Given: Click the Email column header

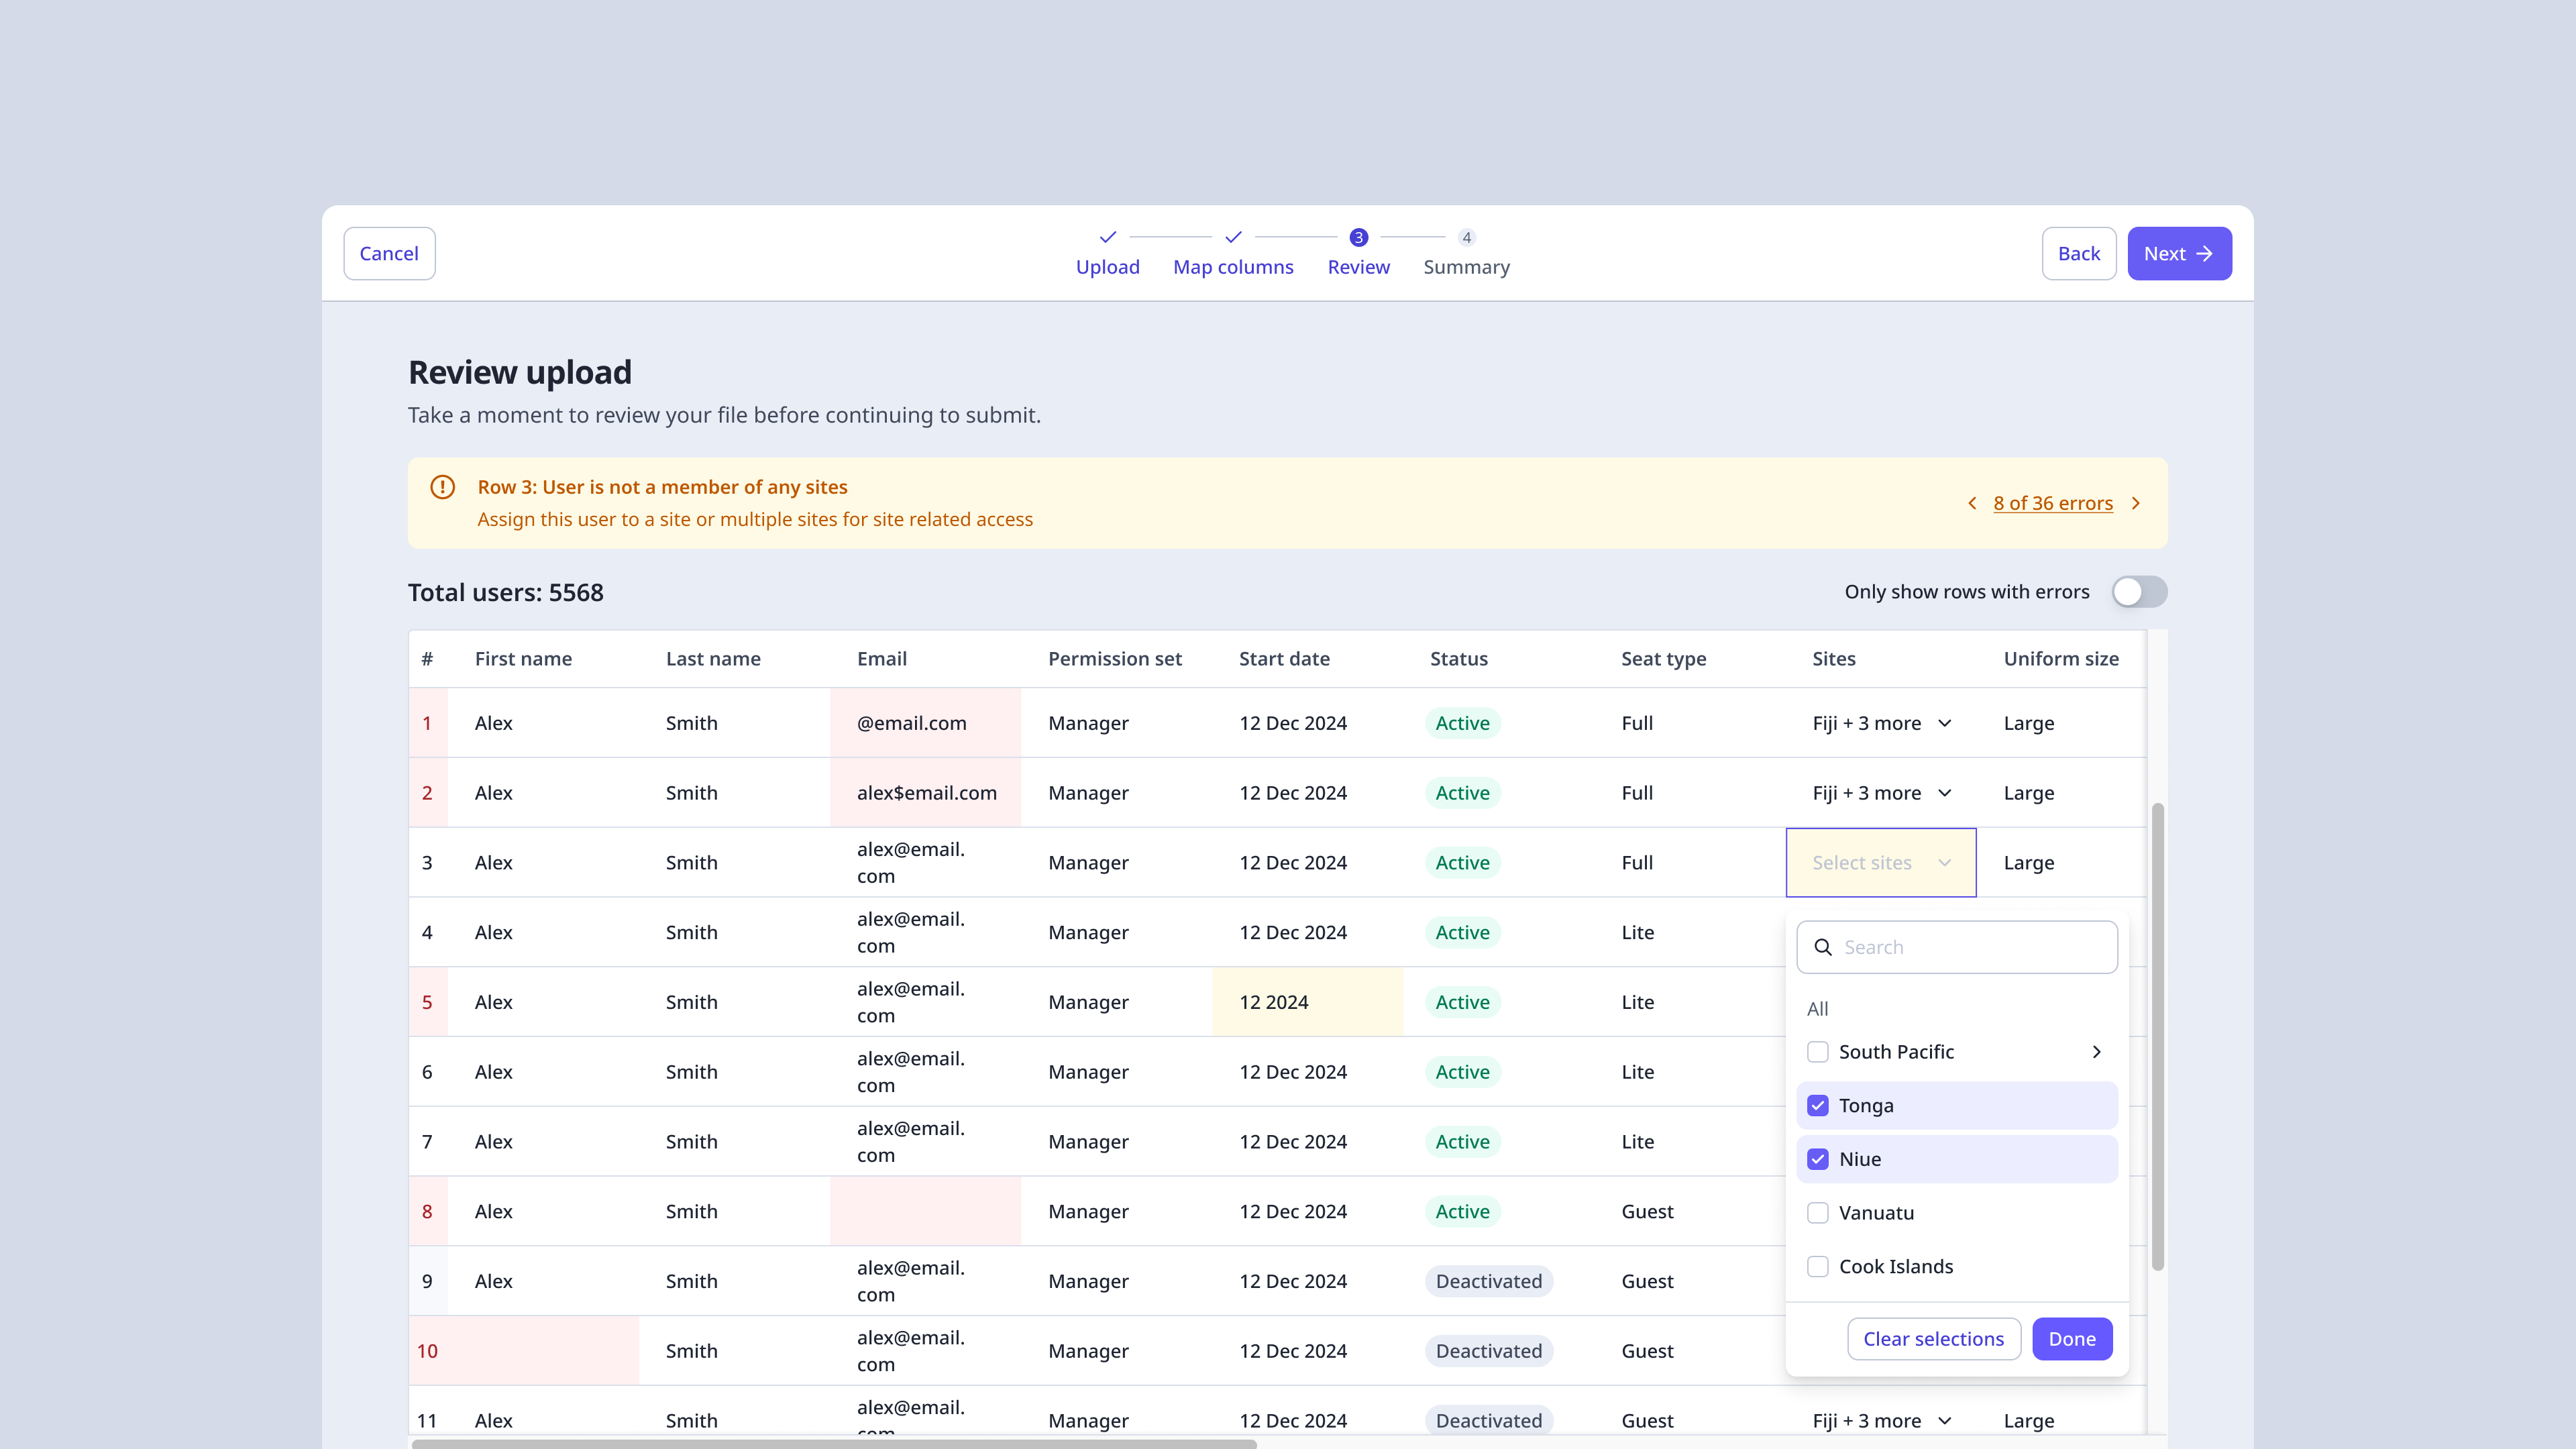Looking at the screenshot, I should pos(881,659).
